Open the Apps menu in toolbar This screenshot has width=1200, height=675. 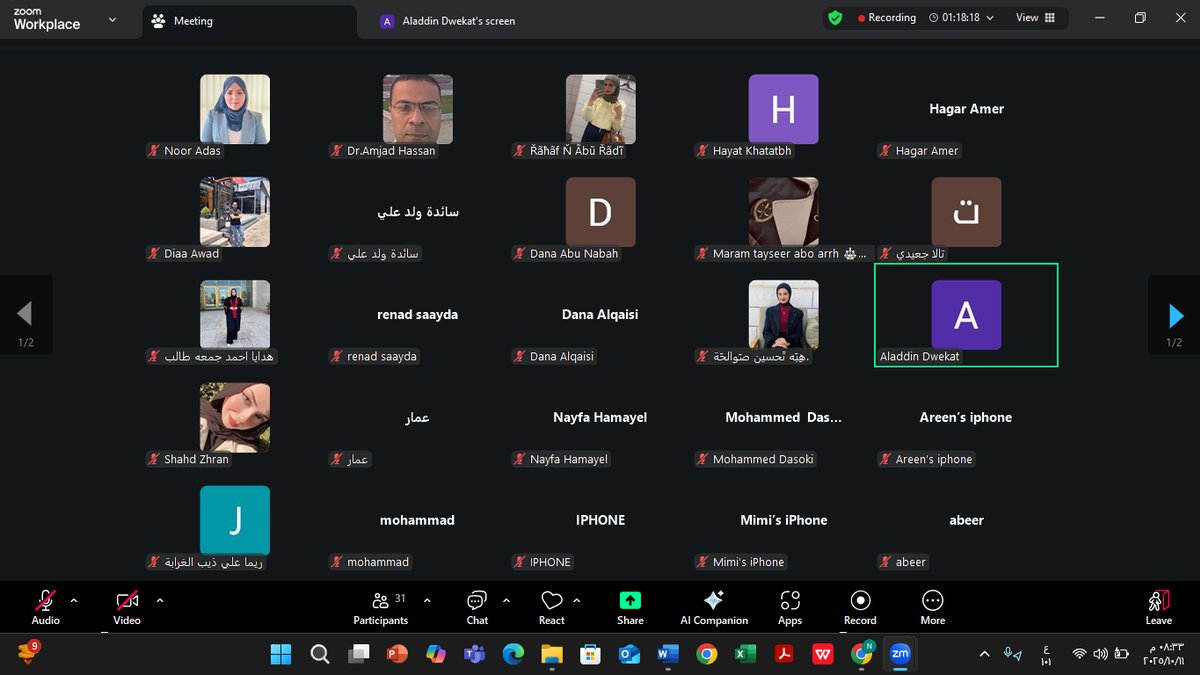pos(790,607)
